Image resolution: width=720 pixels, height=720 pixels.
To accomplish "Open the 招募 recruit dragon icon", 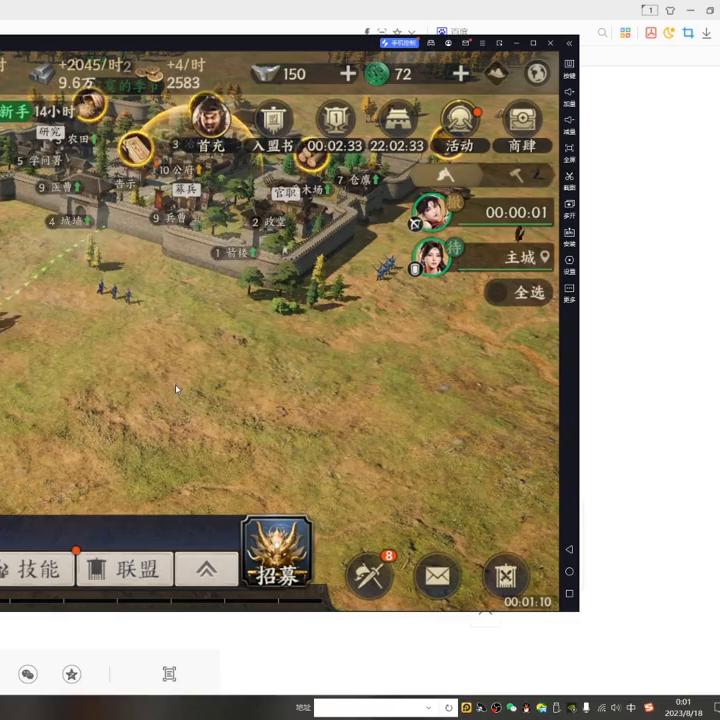I will point(277,551).
